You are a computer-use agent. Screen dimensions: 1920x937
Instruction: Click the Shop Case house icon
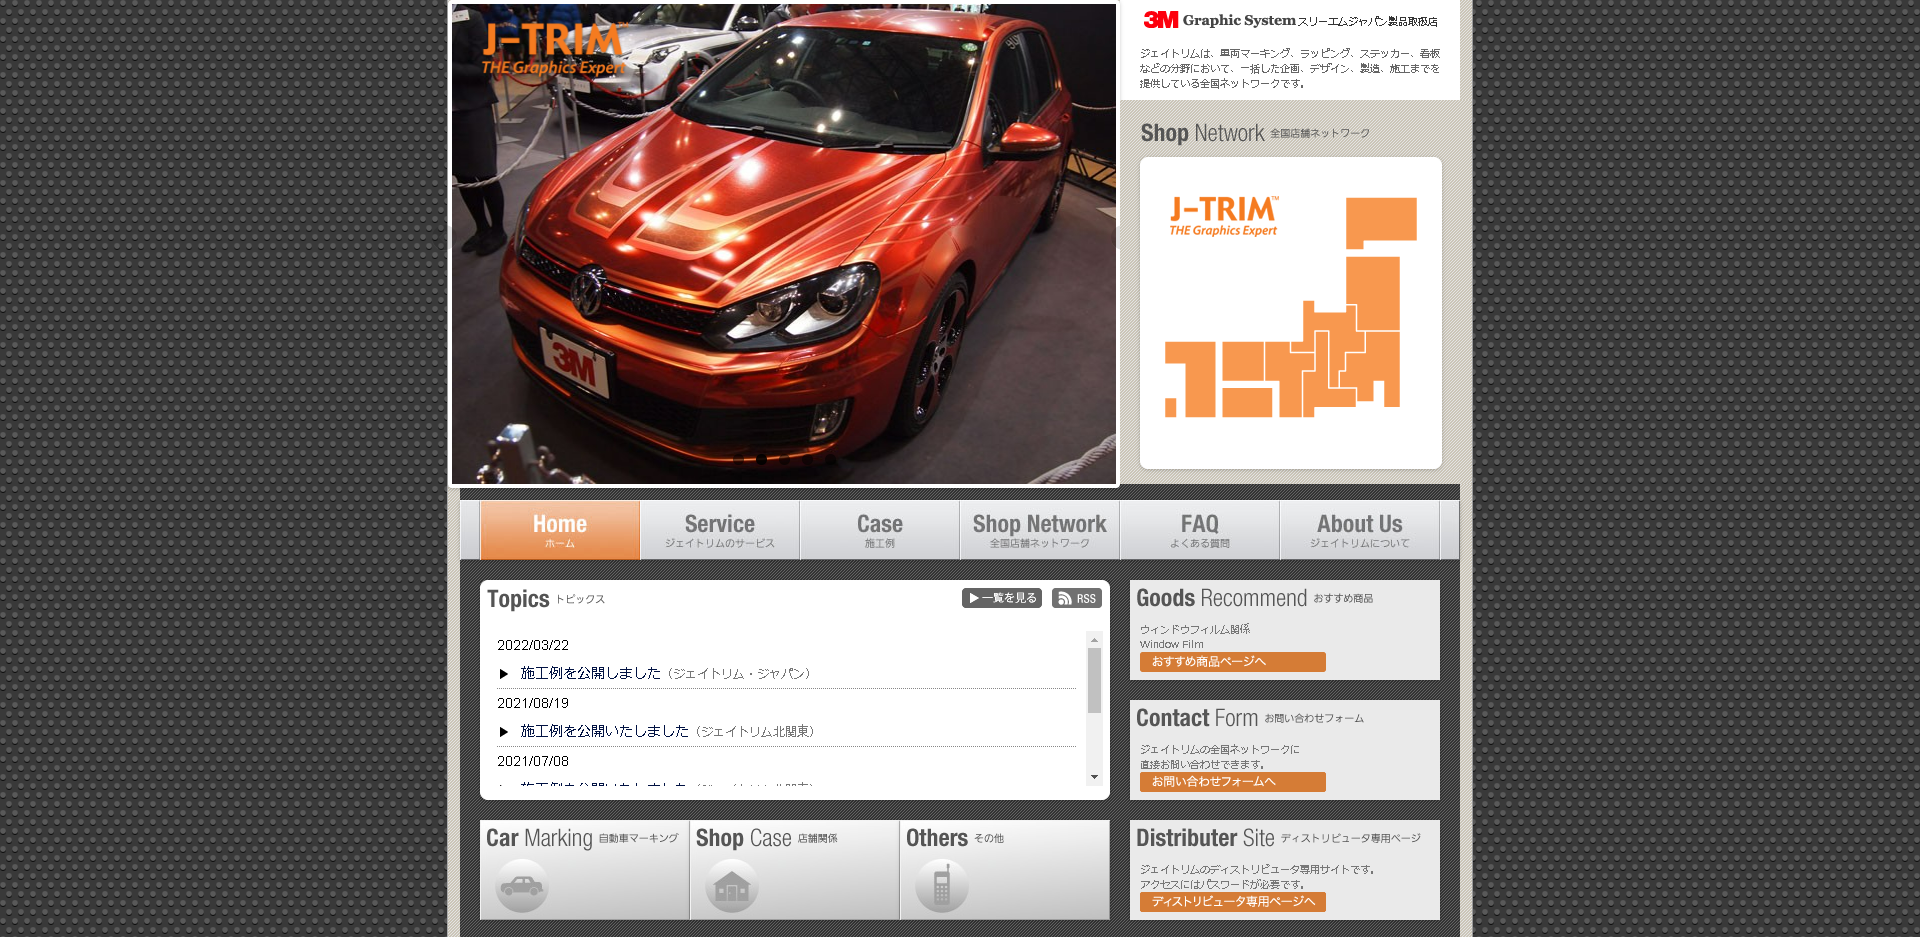point(732,886)
